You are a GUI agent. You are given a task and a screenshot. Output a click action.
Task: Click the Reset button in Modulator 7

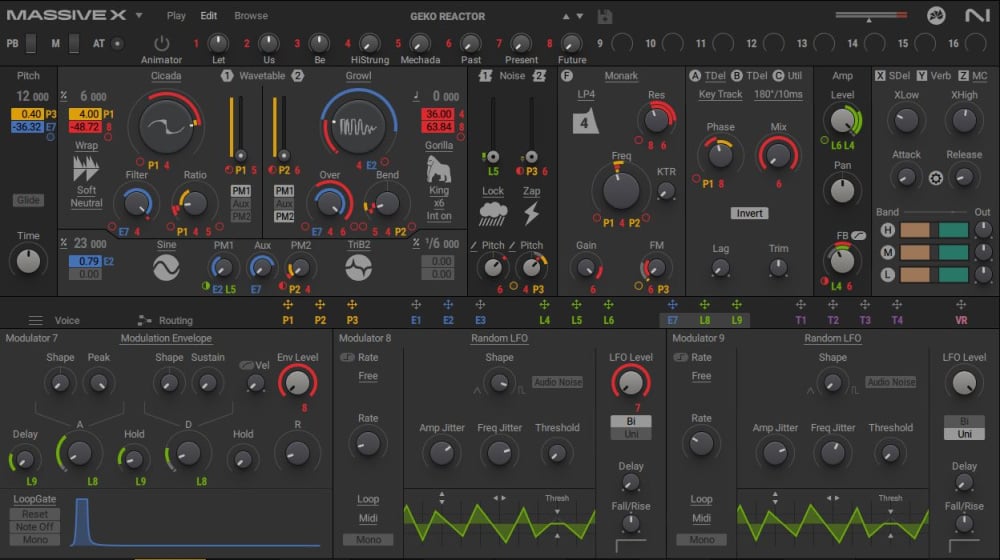click(35, 514)
